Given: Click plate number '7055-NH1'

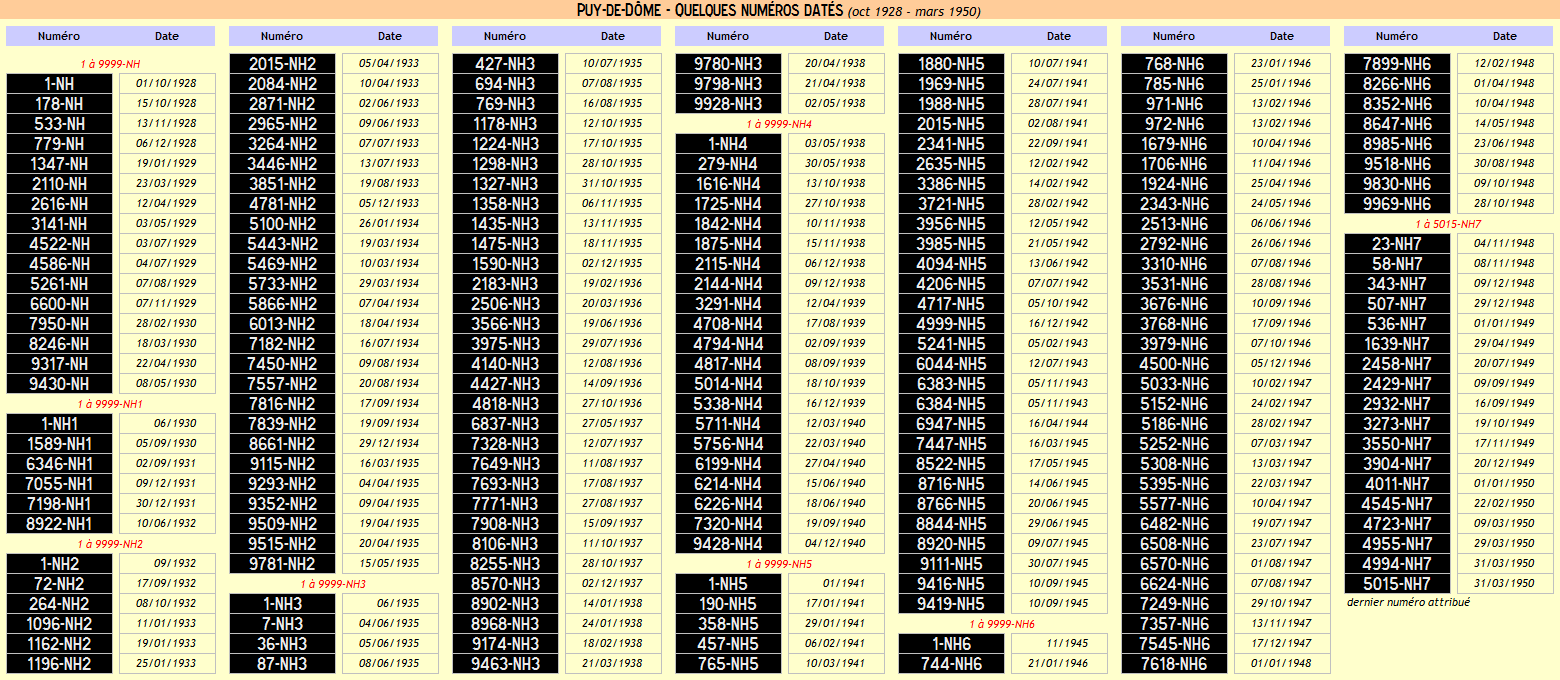Looking at the screenshot, I should click(x=59, y=484).
